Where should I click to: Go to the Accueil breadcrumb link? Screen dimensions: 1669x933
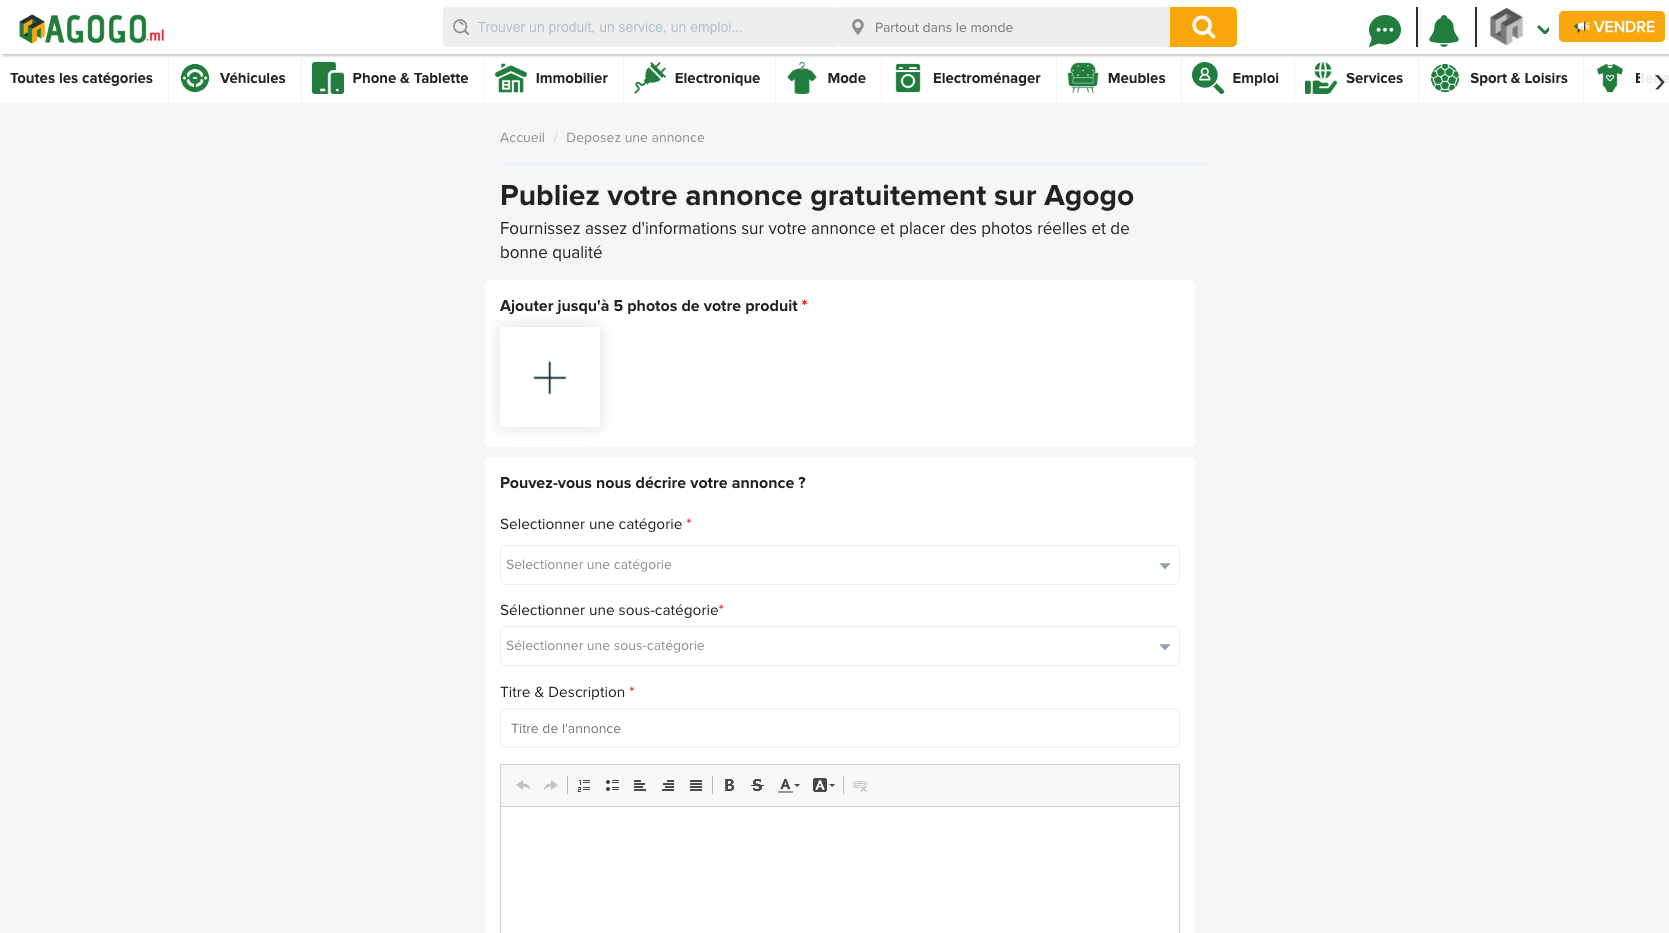coord(522,138)
